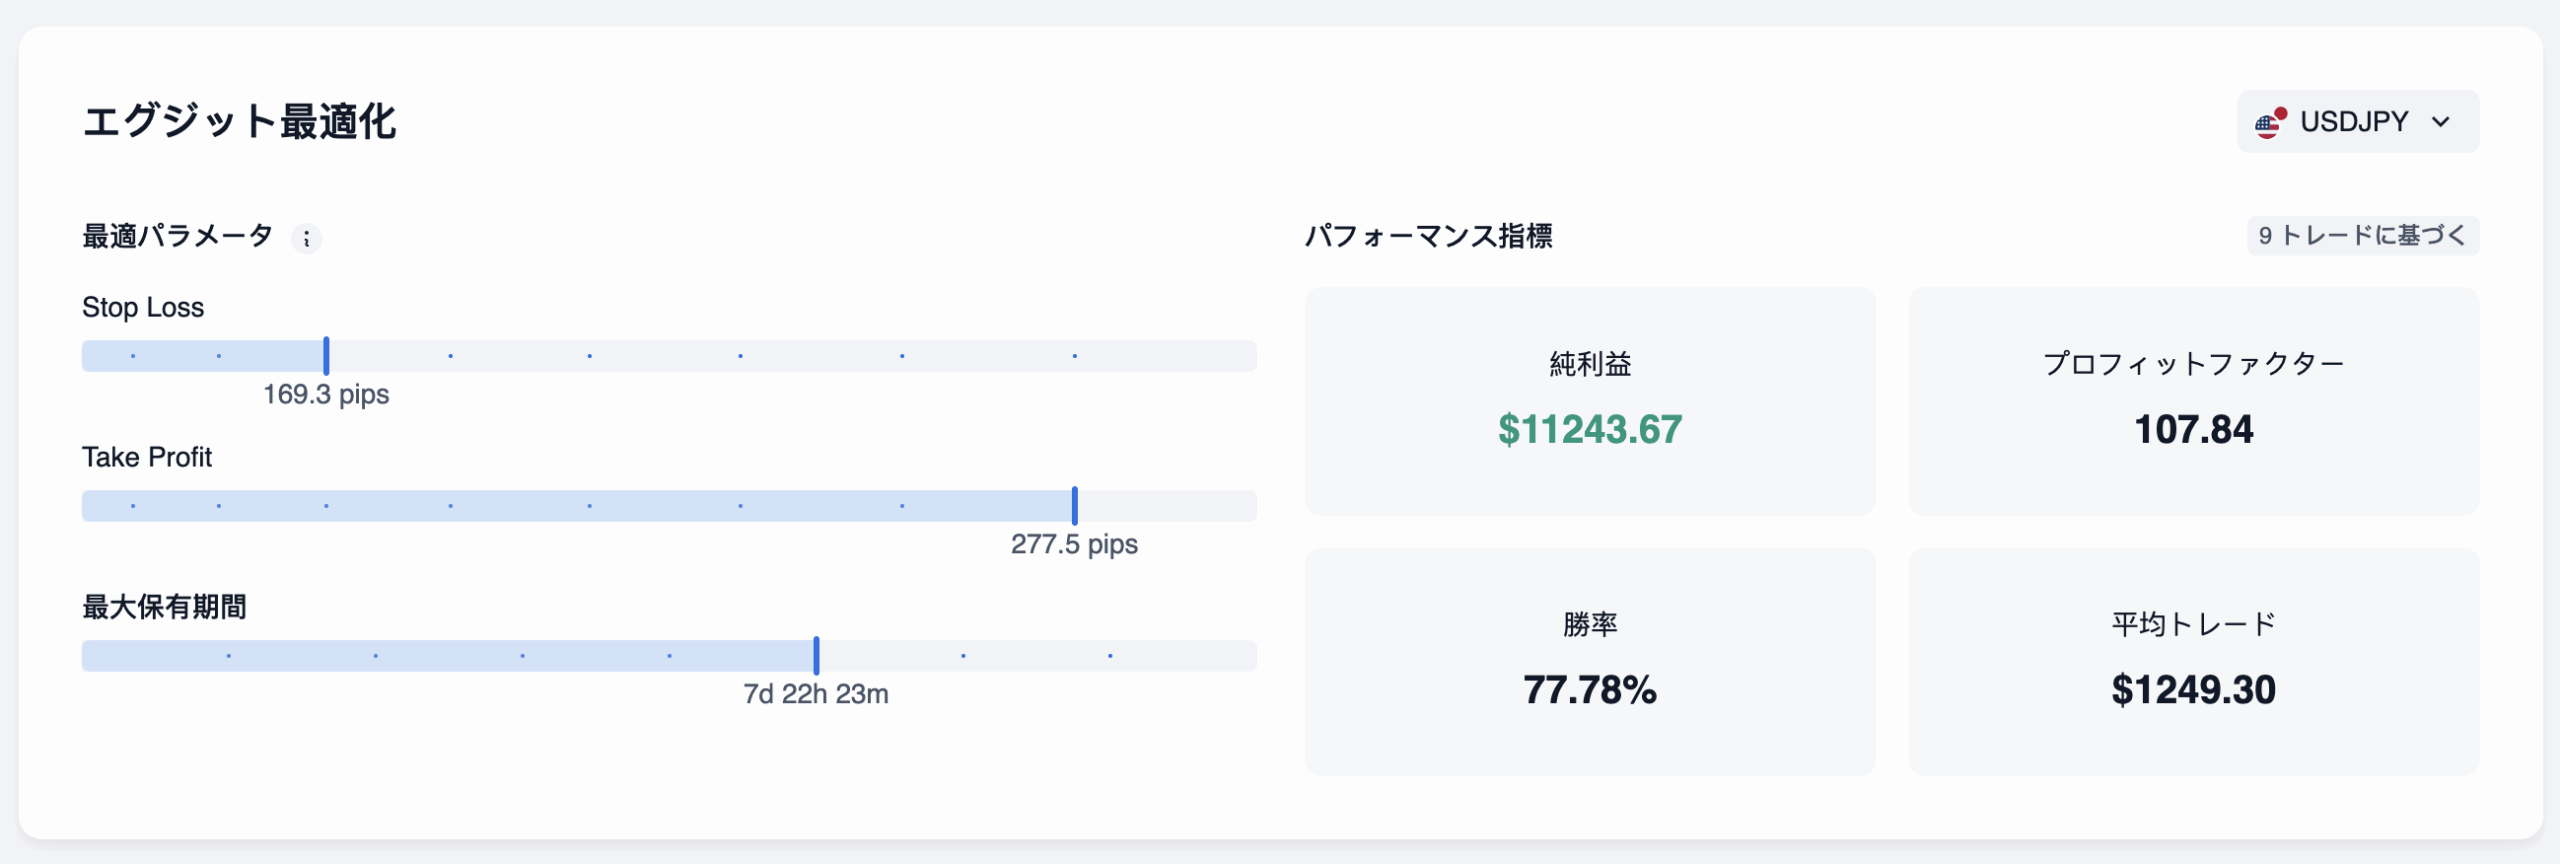Screen dimensions: 2560x864
Task: Click the 9 トレードに基づく badge
Action: point(2362,236)
